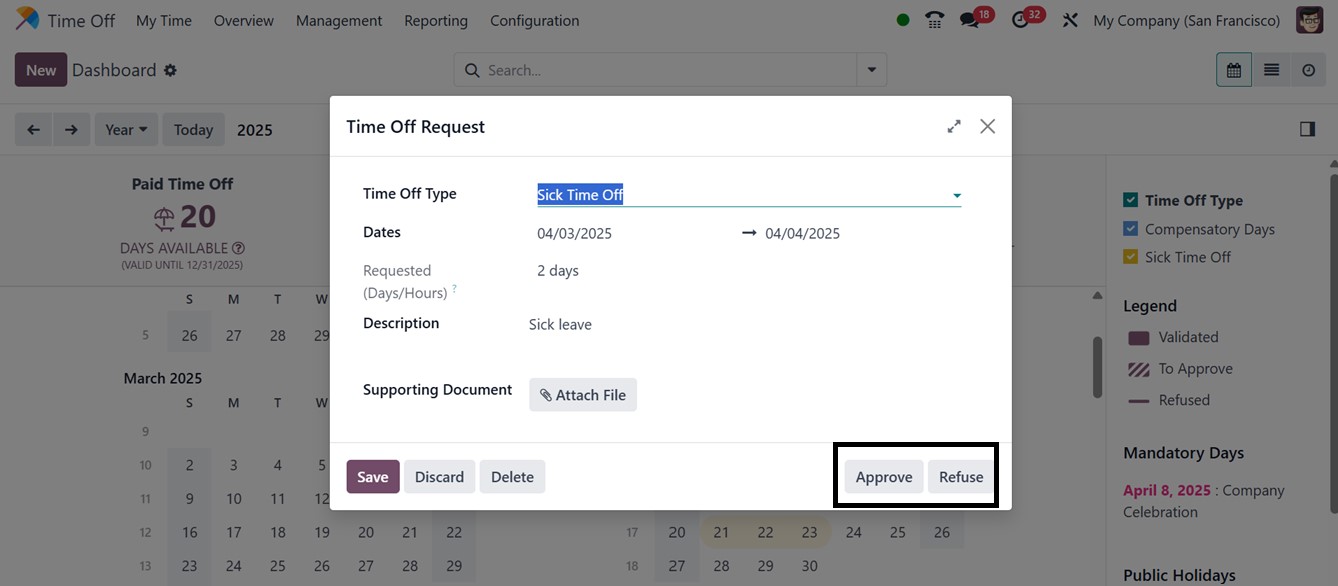
Task: Open the discuss messages icon
Action: [x=969, y=20]
